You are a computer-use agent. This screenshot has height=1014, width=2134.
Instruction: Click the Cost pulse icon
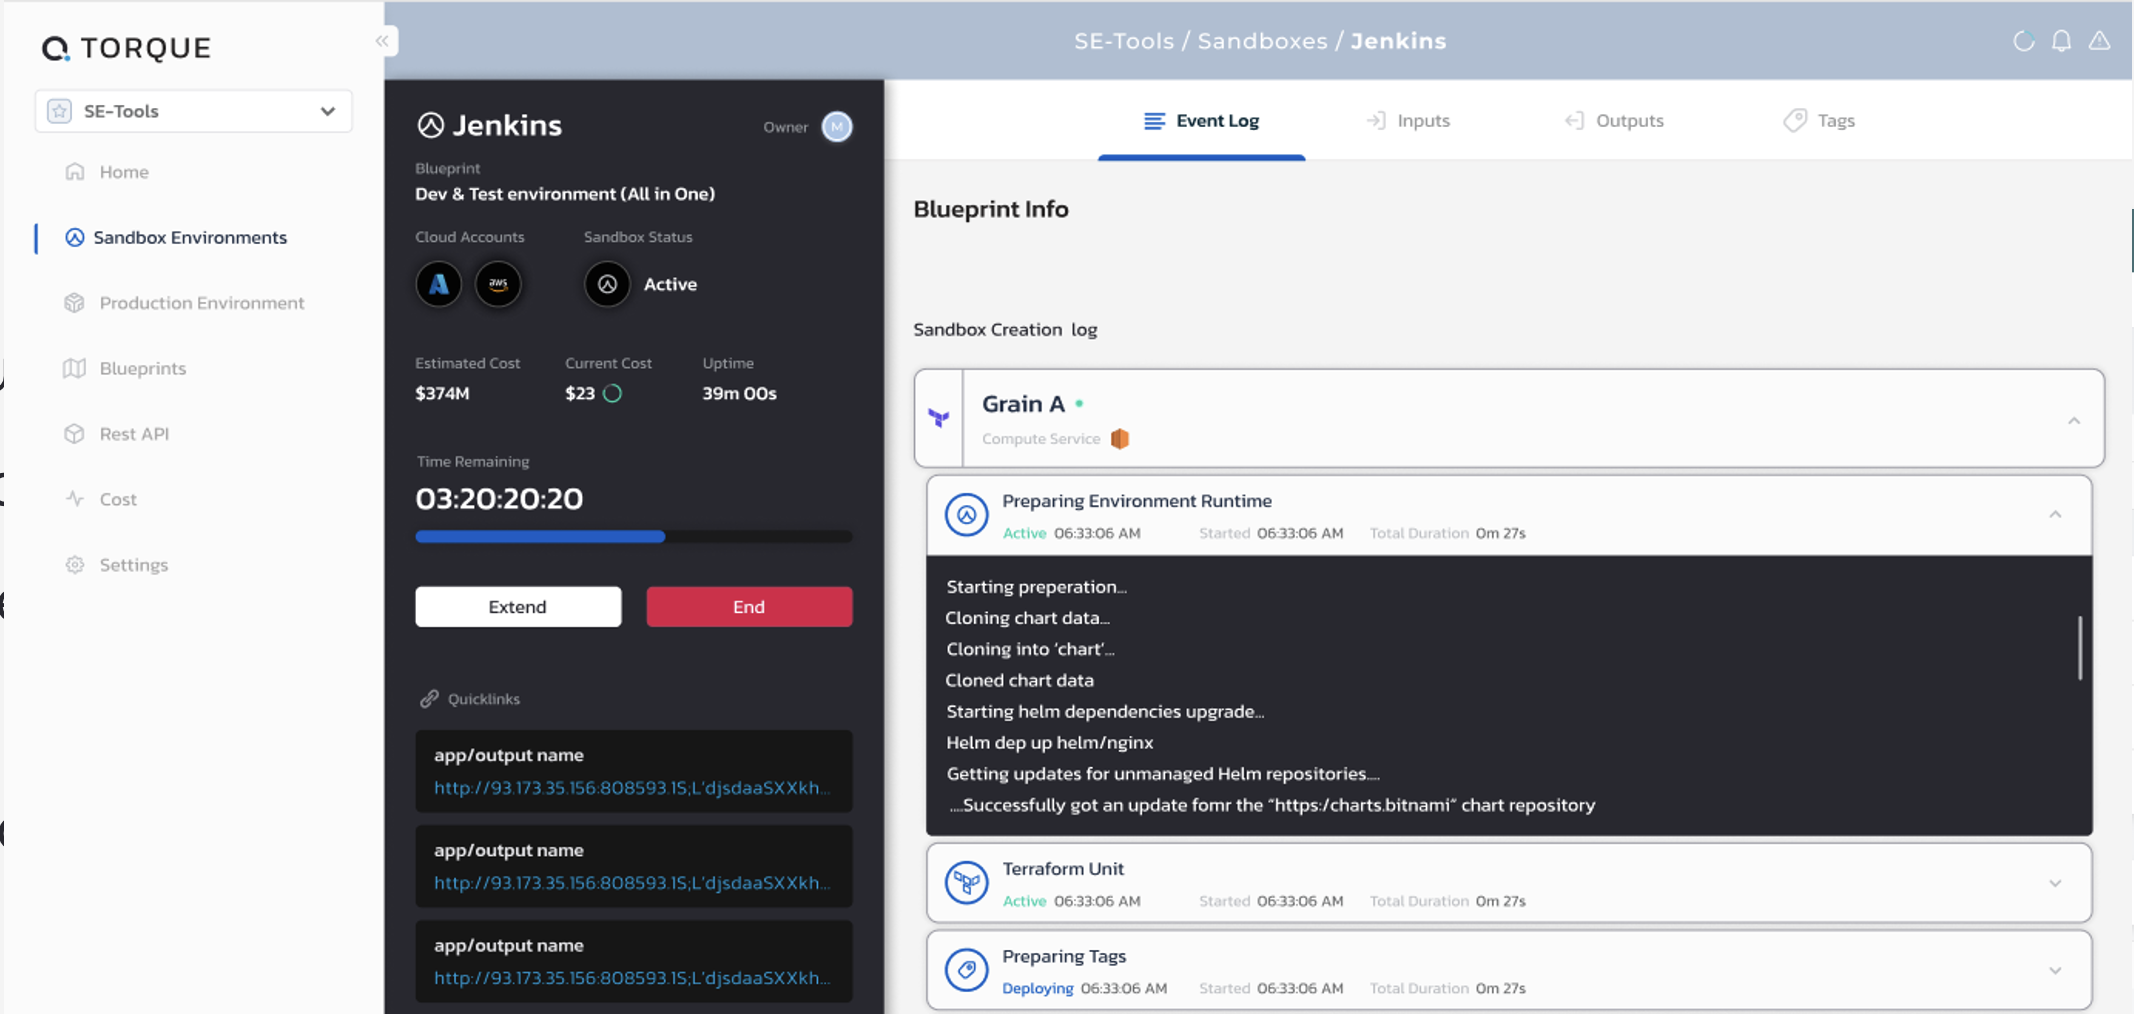pos(75,498)
